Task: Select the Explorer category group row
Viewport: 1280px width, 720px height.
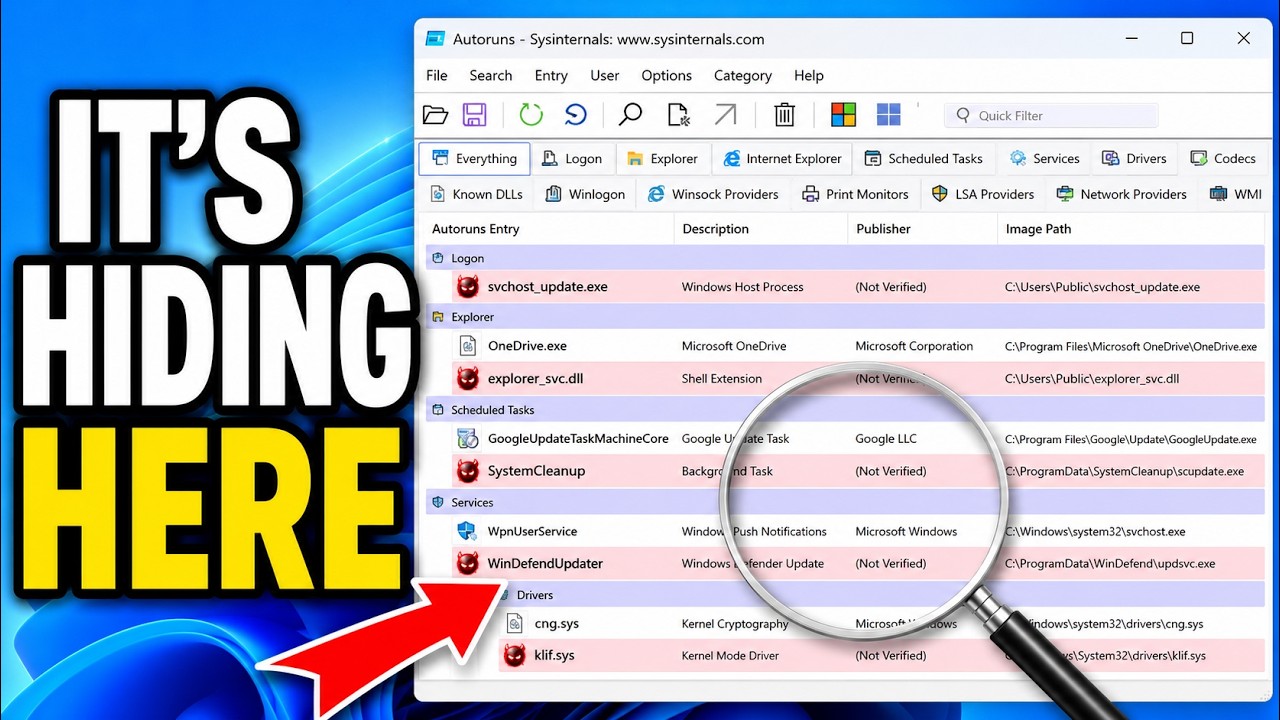Action: click(846, 317)
